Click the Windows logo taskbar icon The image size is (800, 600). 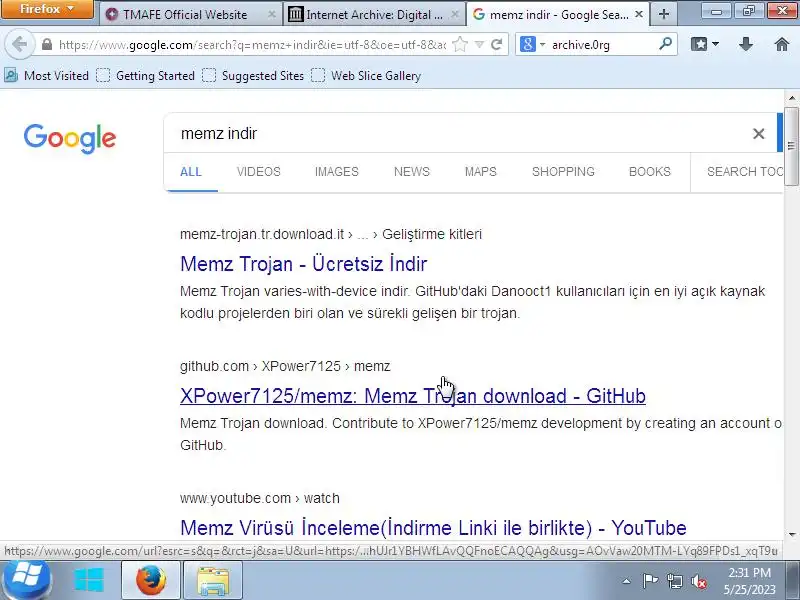tap(89, 581)
